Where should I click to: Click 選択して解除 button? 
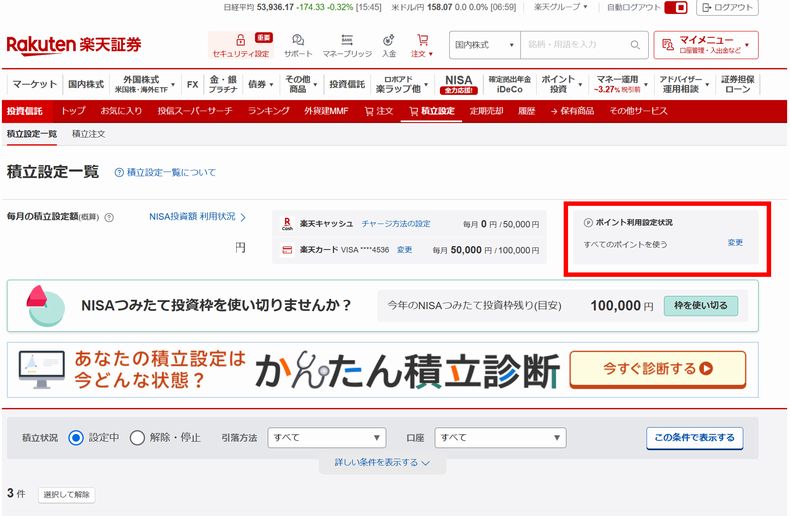click(67, 495)
